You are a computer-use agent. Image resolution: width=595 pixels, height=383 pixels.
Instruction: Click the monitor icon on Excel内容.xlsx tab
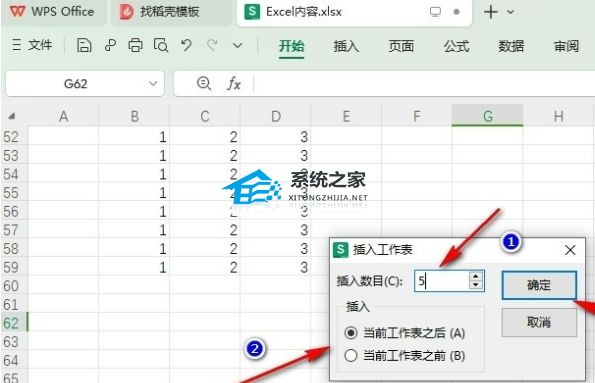435,12
